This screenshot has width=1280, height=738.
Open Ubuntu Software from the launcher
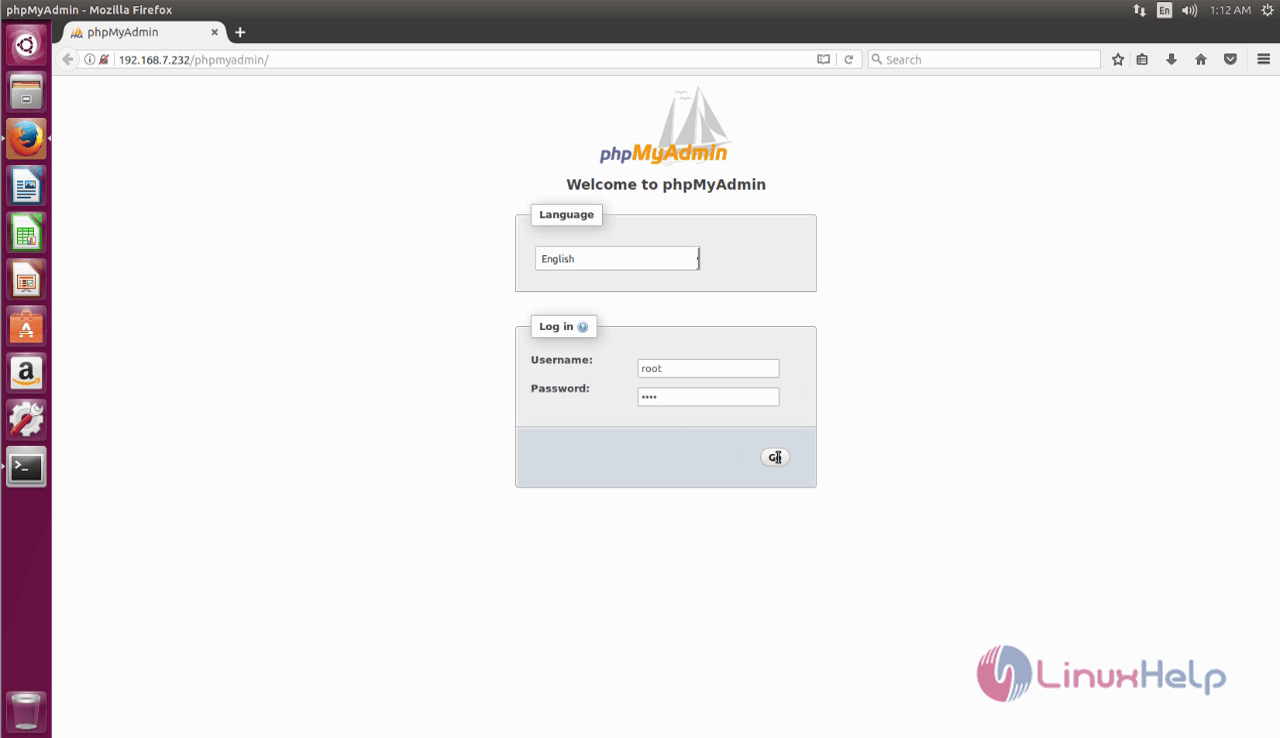point(26,327)
